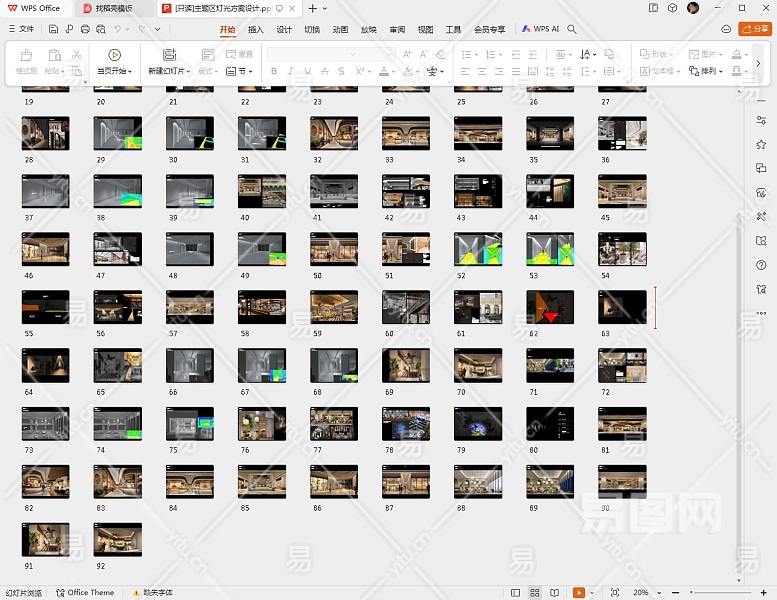Switch to the 插入 ribbon tab
The width and height of the screenshot is (777, 600).
point(256,30)
